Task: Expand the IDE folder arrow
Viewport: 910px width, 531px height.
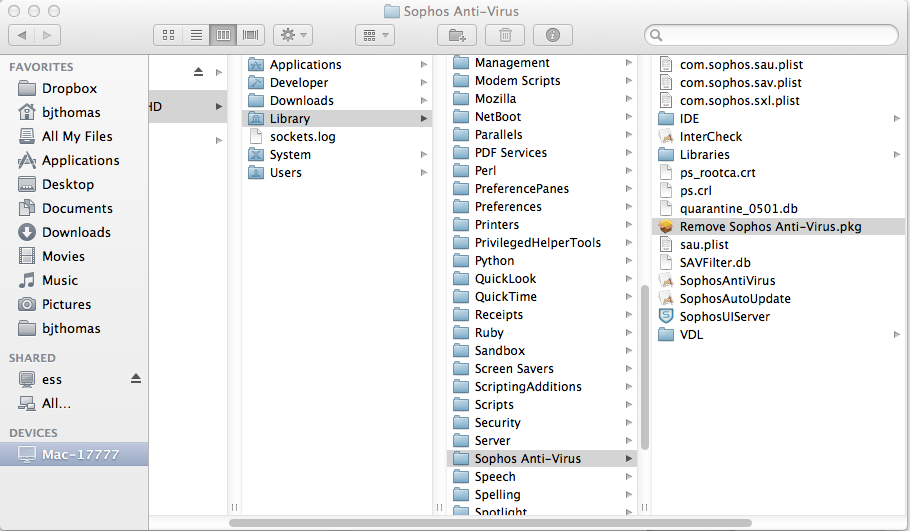Action: [897, 119]
